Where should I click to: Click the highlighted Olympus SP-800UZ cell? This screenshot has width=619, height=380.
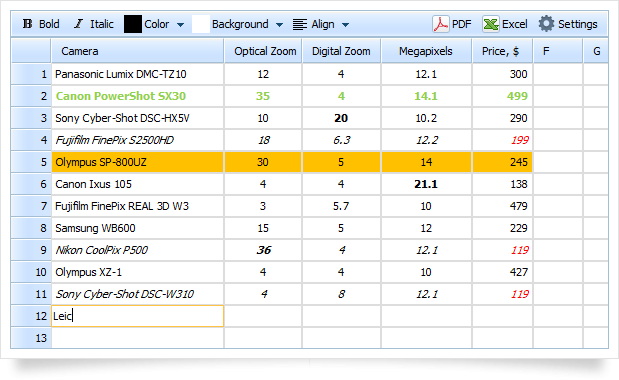click(137, 162)
